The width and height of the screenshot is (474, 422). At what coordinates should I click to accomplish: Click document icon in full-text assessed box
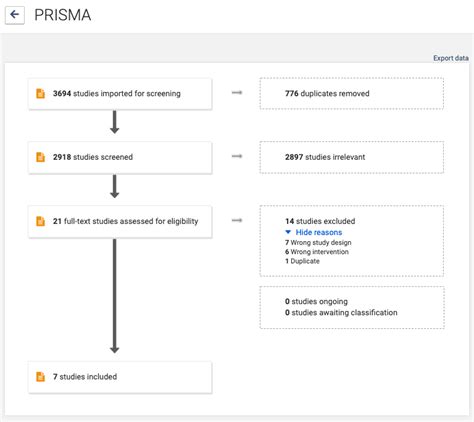[40, 221]
